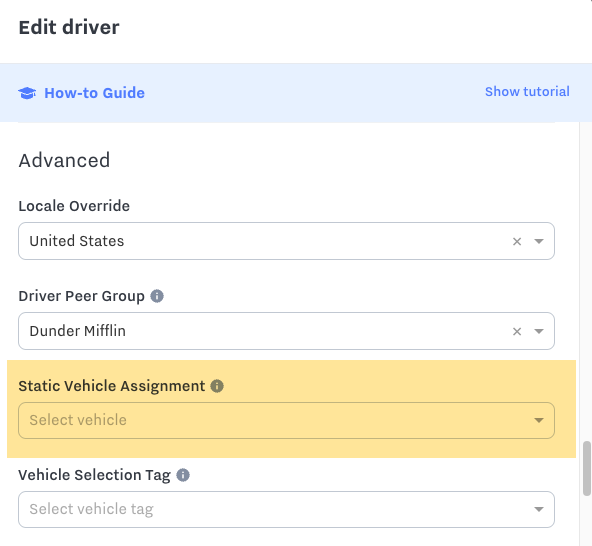The image size is (592, 546).
Task: Click the Driver Peer Group label
Action: coord(82,296)
